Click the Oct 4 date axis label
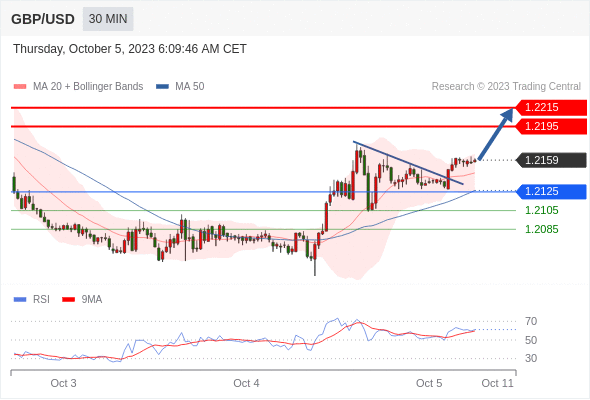The width and height of the screenshot is (590, 400). (246, 383)
